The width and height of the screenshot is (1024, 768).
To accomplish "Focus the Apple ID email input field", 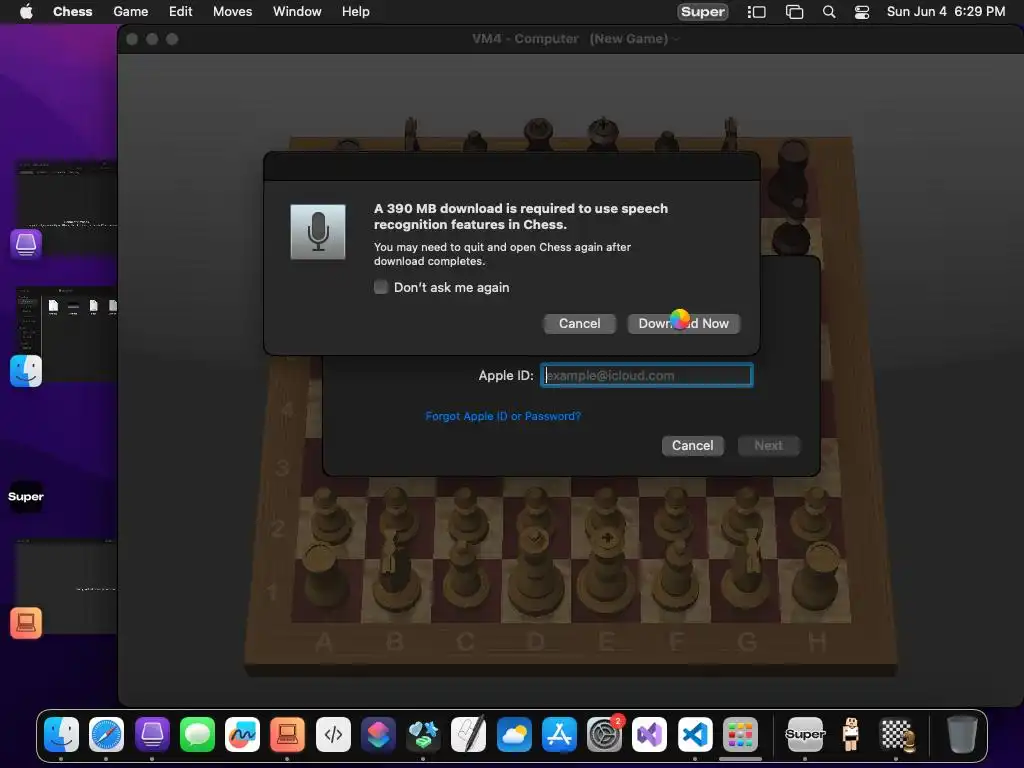I will [647, 376].
